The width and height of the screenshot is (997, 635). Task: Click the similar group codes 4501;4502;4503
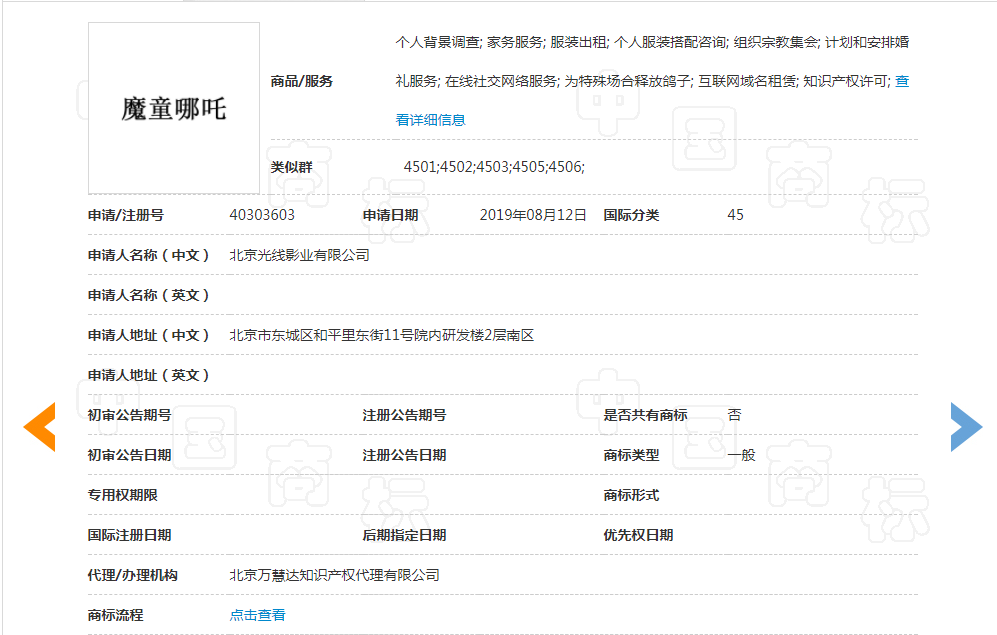[x=493, y=167]
